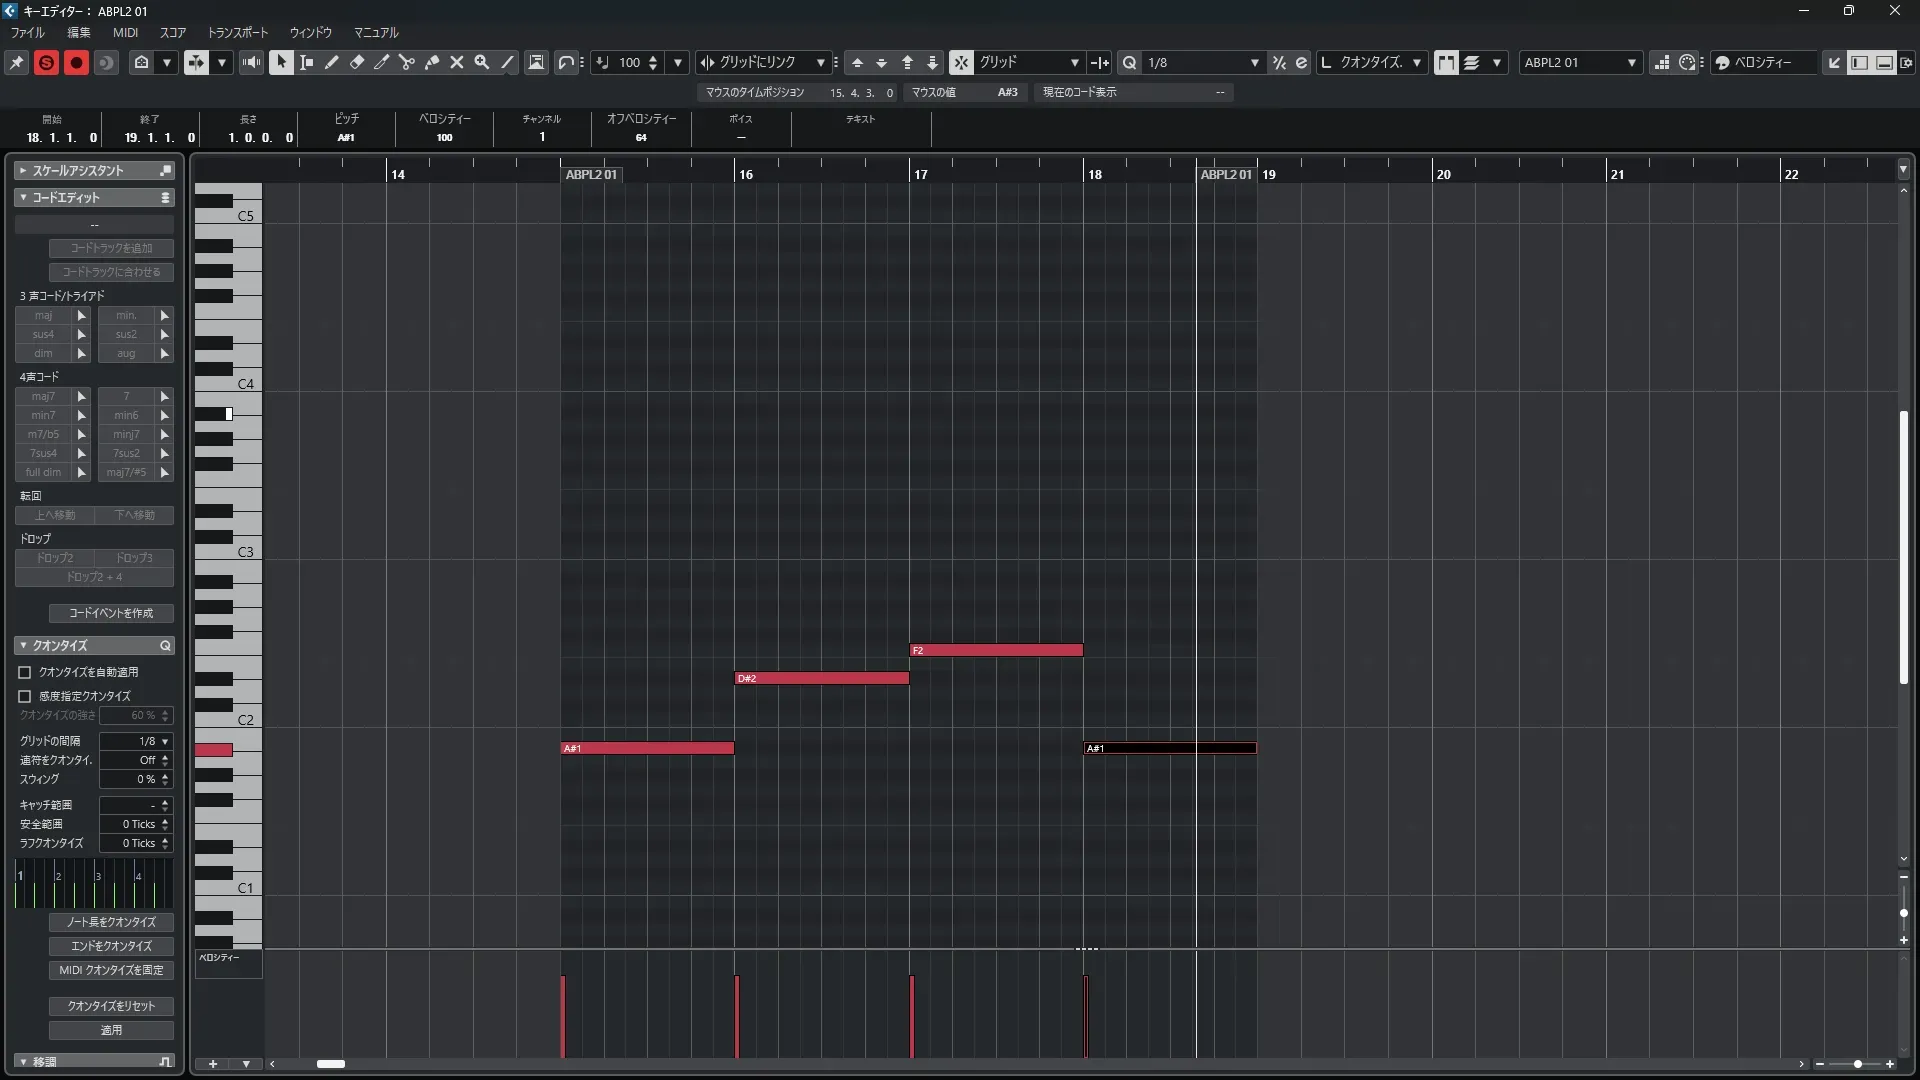1920x1080 pixels.
Task: Click the horizontal zoom slider handle
Action: coord(1857,1064)
